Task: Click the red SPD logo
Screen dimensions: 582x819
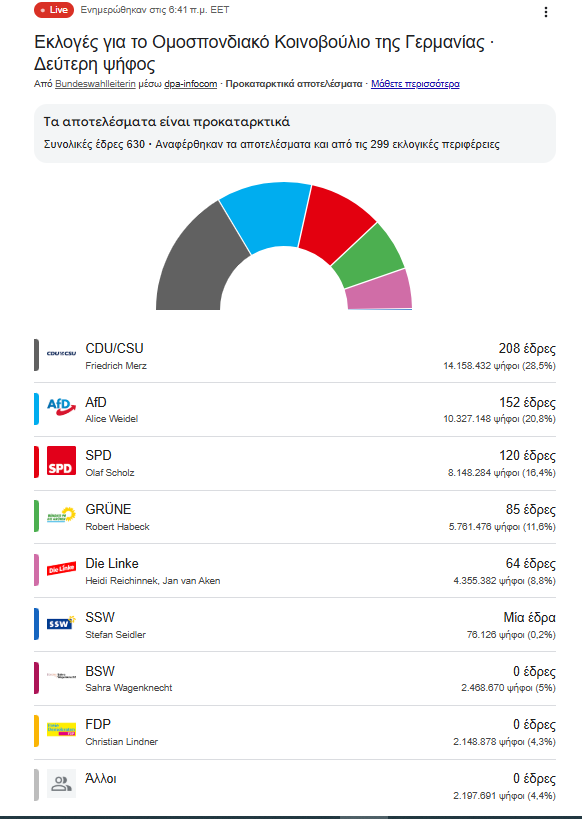Action: click(x=61, y=461)
